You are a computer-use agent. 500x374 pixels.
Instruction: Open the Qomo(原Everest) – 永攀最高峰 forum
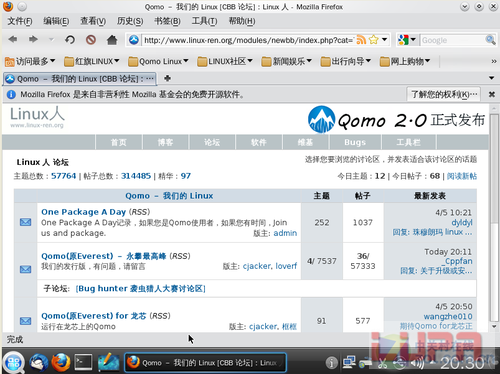pyautogui.click(x=104, y=256)
